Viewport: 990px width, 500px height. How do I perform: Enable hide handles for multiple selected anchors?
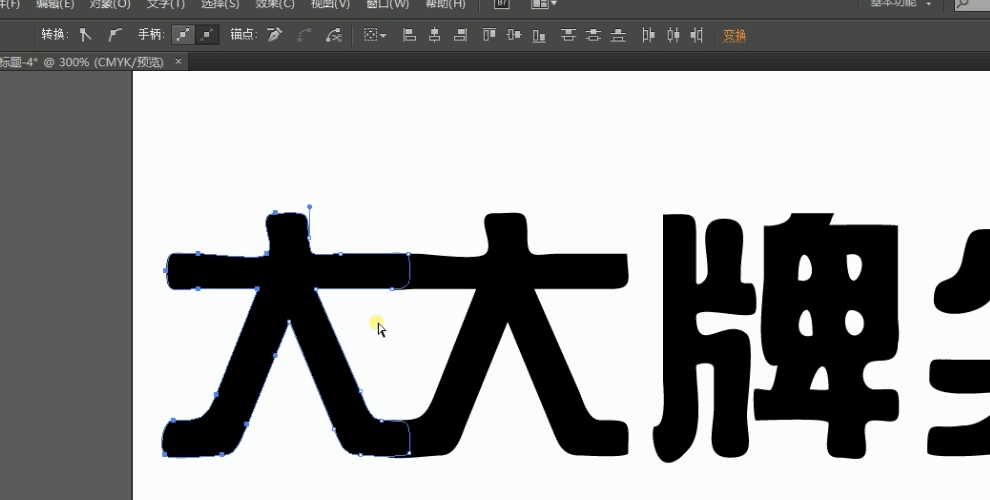click(x=208, y=35)
